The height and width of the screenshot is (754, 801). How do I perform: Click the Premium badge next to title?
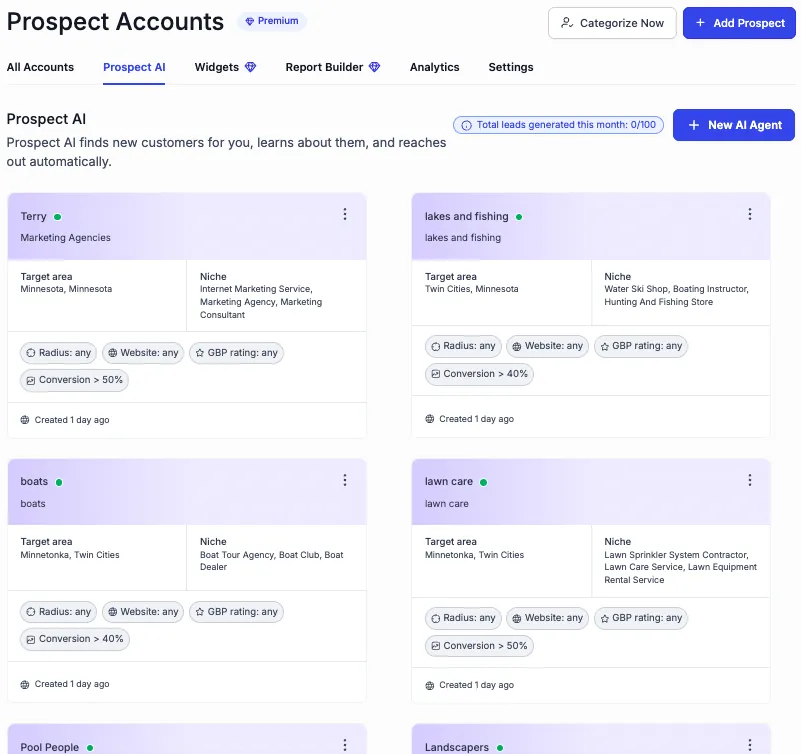[x=272, y=21]
